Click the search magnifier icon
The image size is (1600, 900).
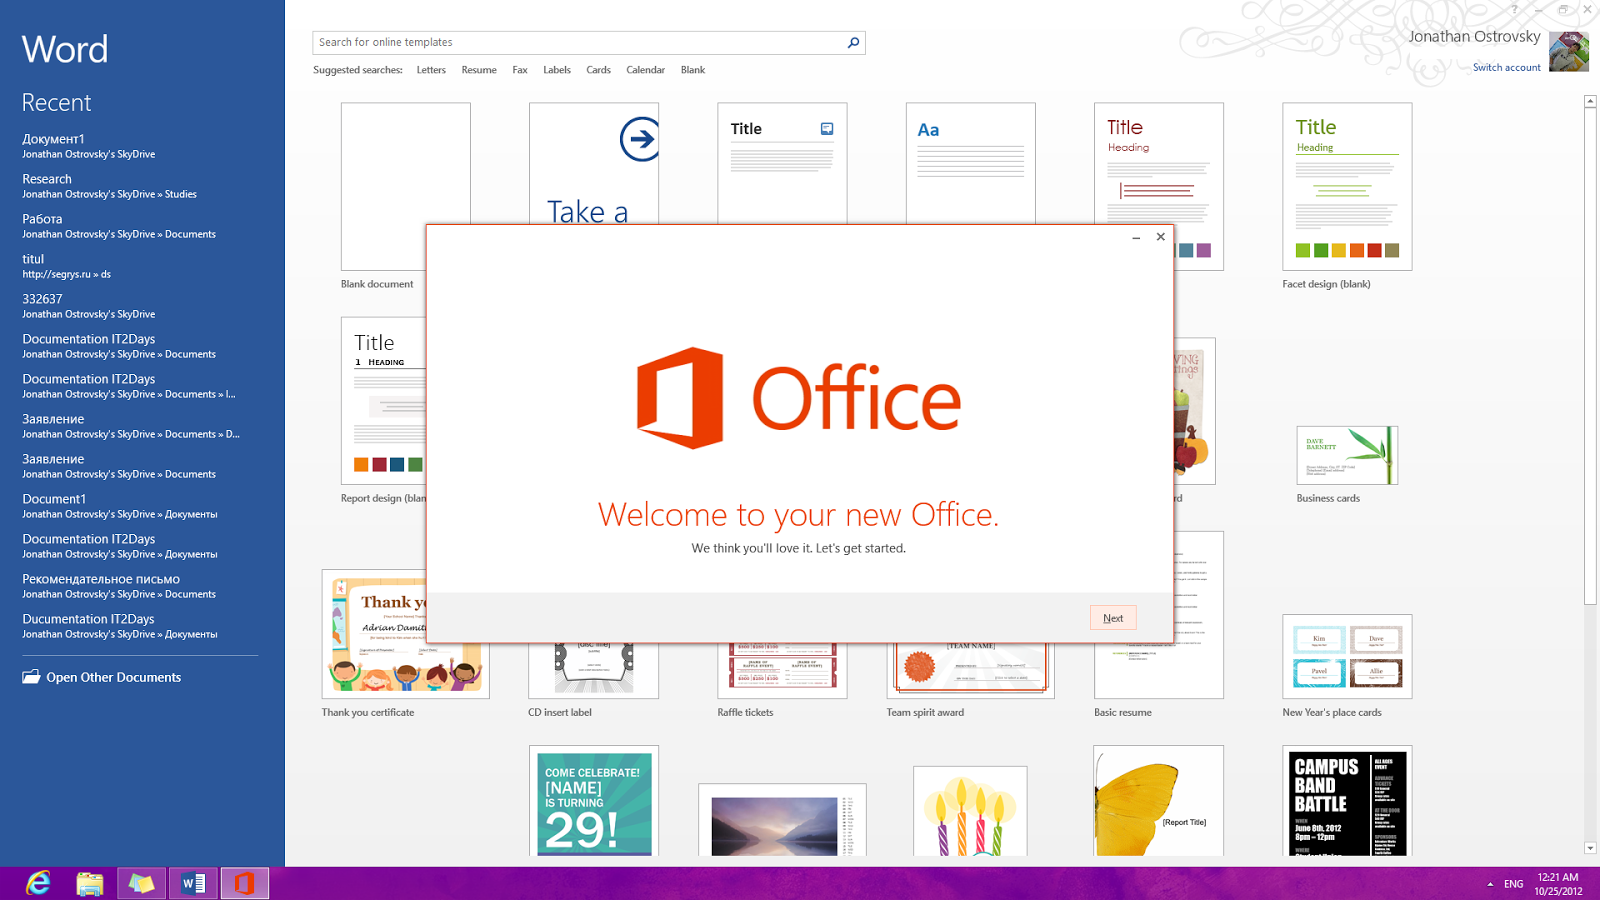(853, 42)
